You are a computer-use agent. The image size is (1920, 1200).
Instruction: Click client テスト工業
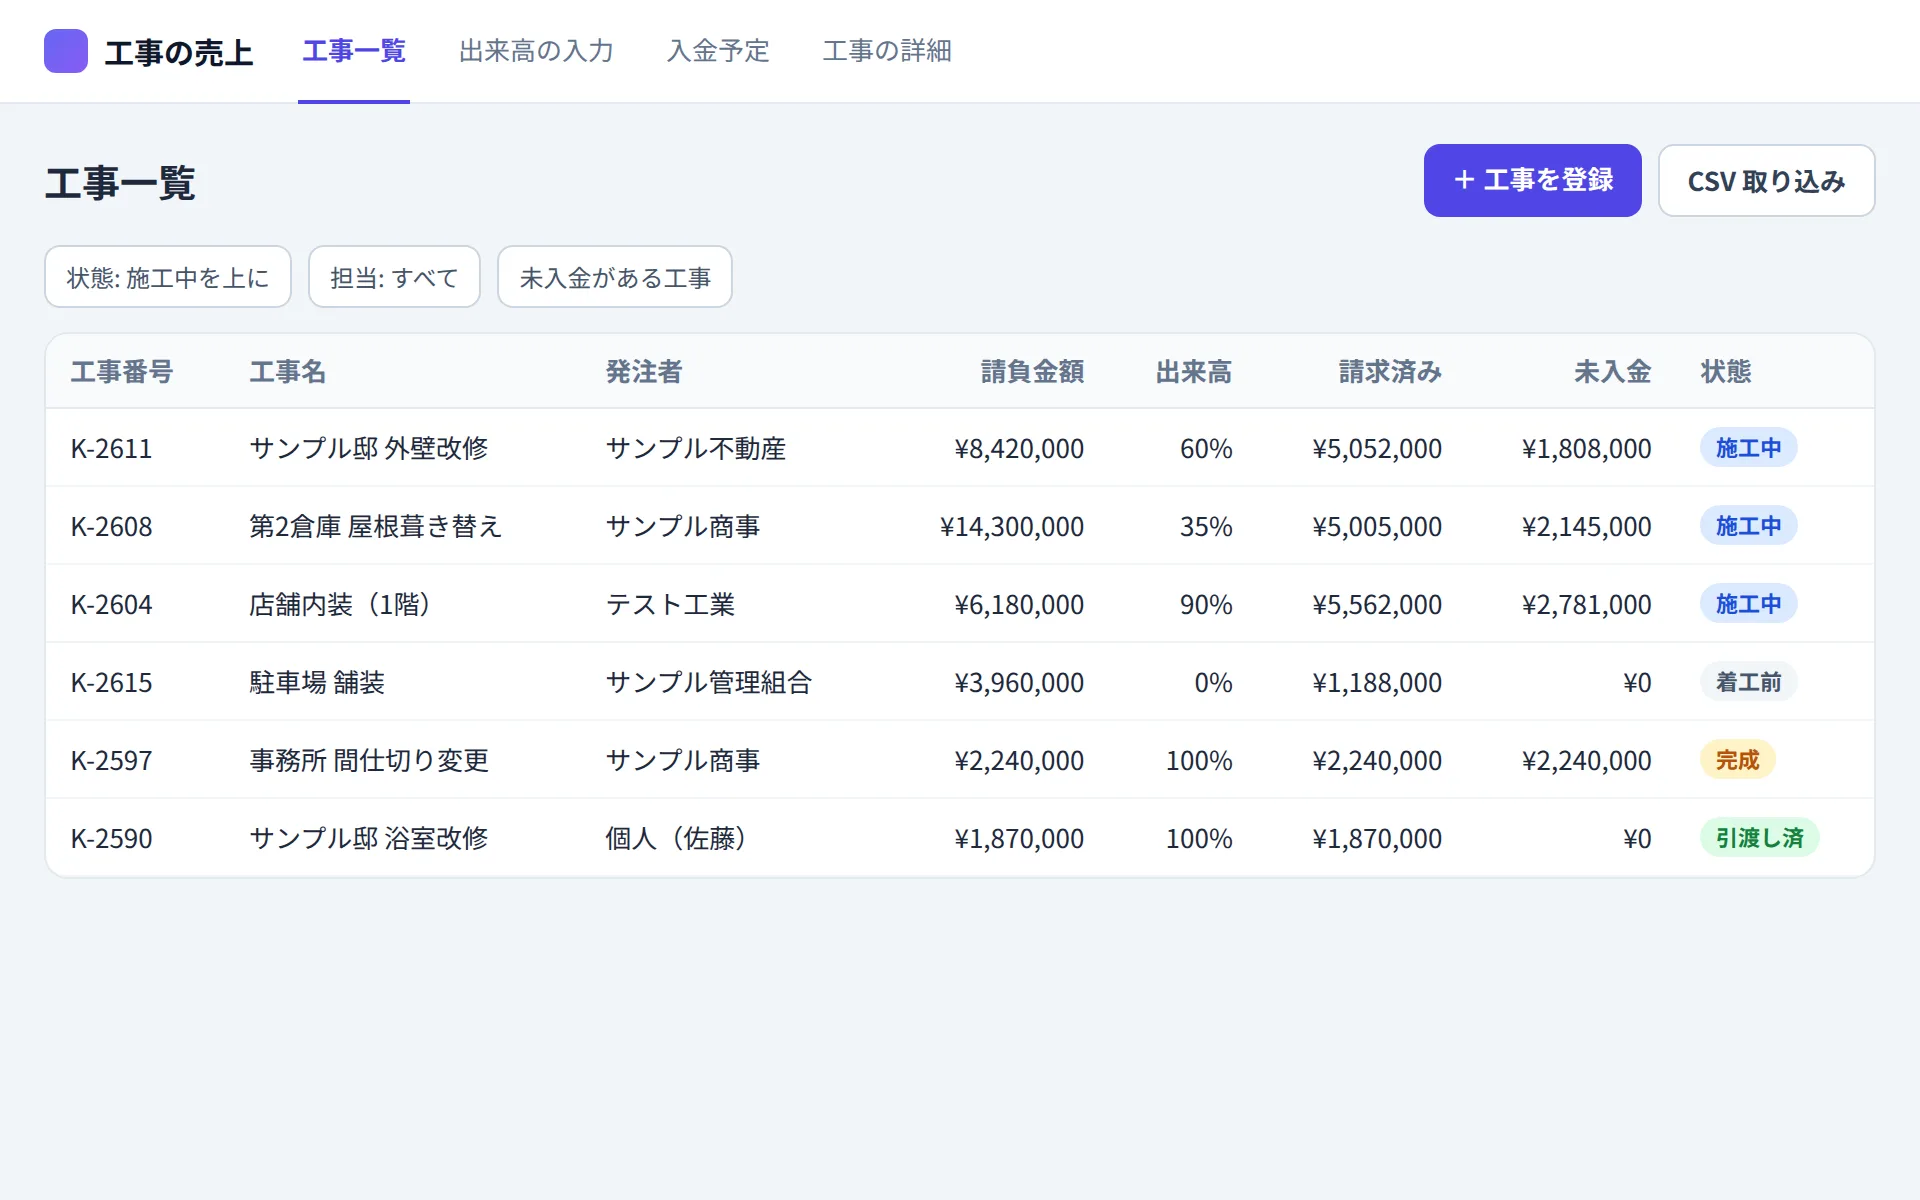click(x=670, y=604)
